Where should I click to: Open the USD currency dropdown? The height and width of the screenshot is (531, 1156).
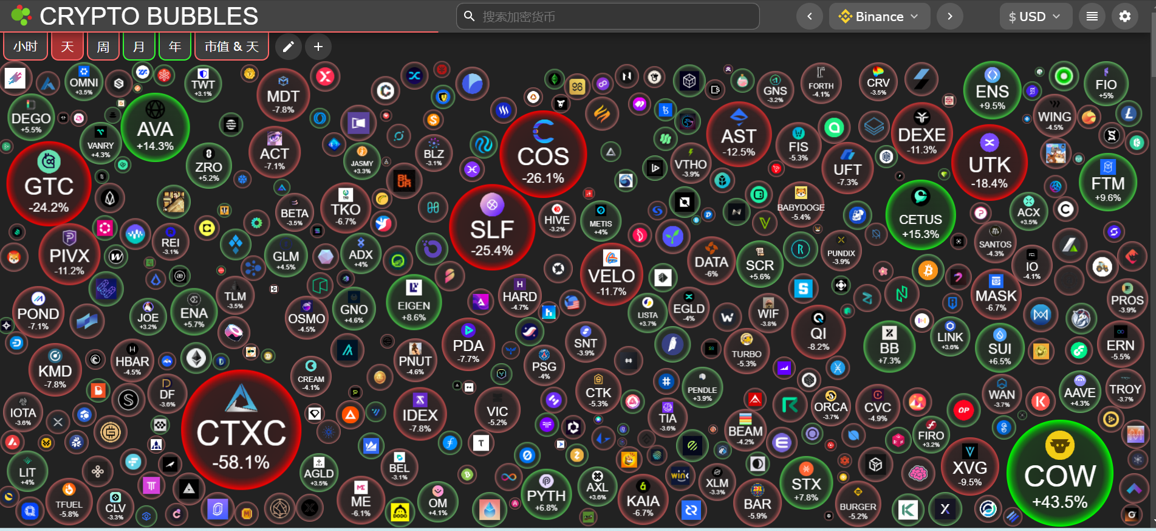(x=1035, y=16)
